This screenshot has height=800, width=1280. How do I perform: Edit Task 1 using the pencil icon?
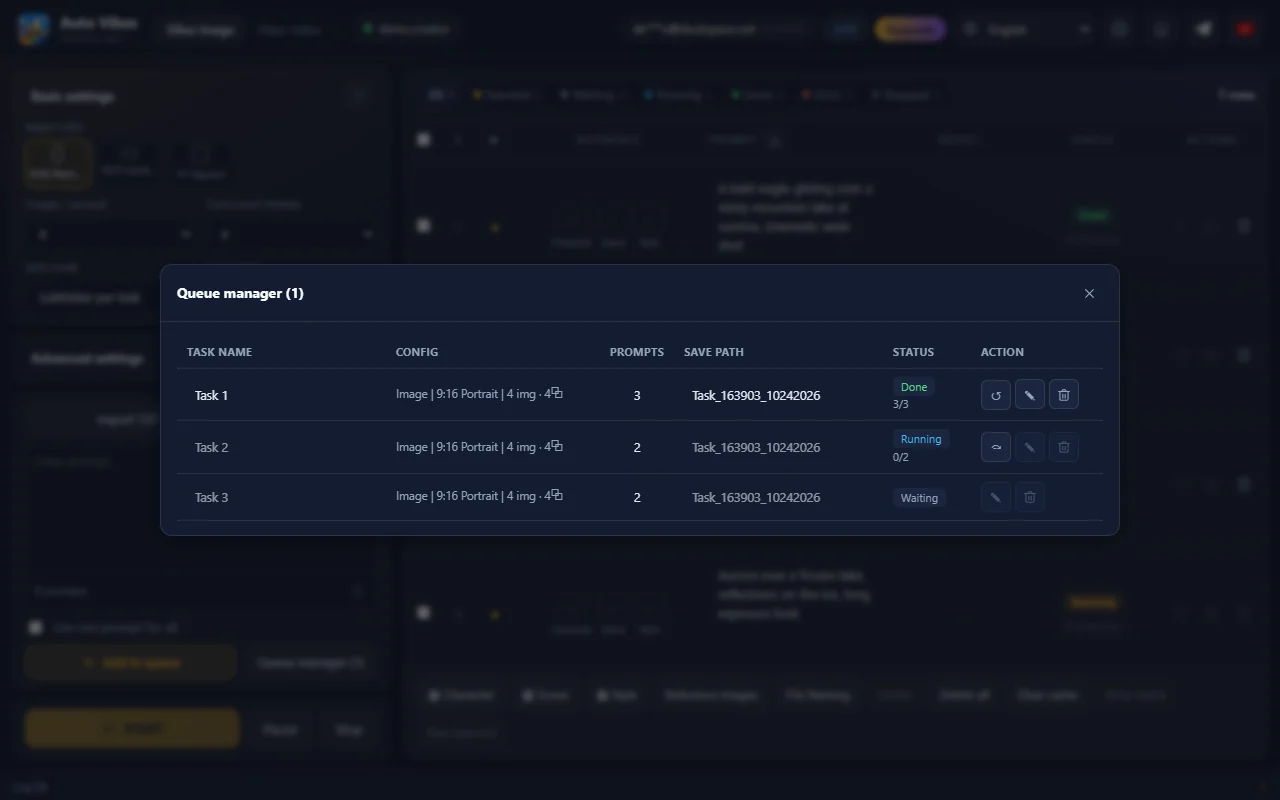pos(1030,395)
